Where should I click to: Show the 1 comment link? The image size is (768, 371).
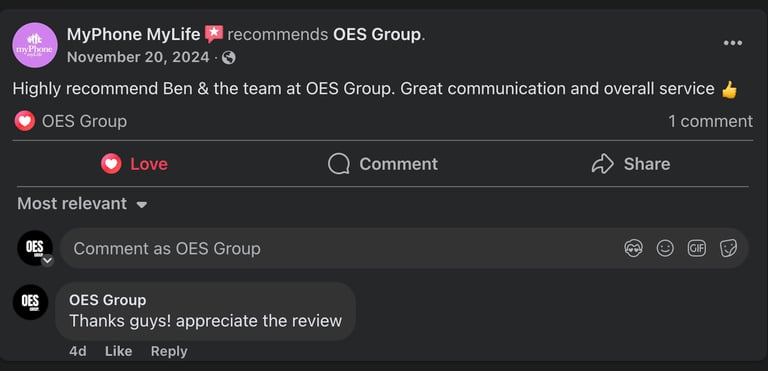click(x=710, y=122)
